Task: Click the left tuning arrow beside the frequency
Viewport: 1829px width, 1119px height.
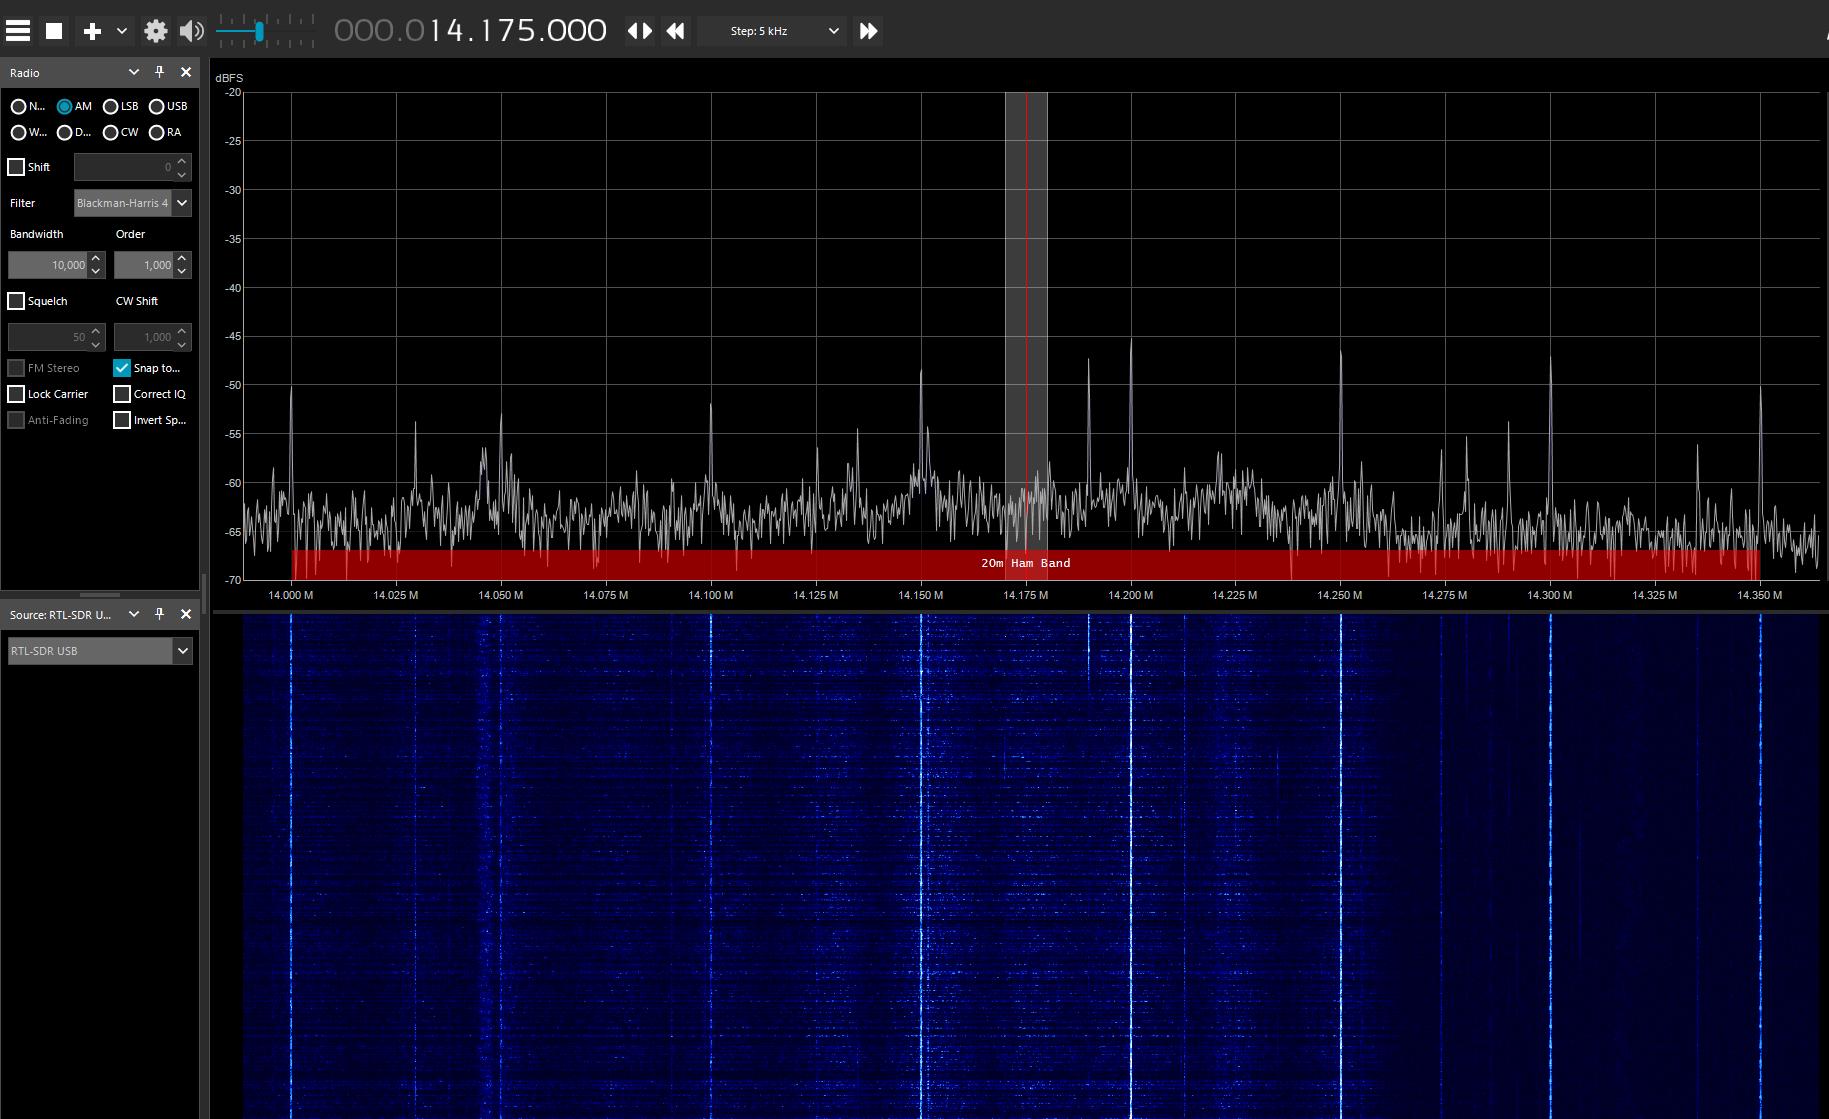Action: tap(634, 31)
